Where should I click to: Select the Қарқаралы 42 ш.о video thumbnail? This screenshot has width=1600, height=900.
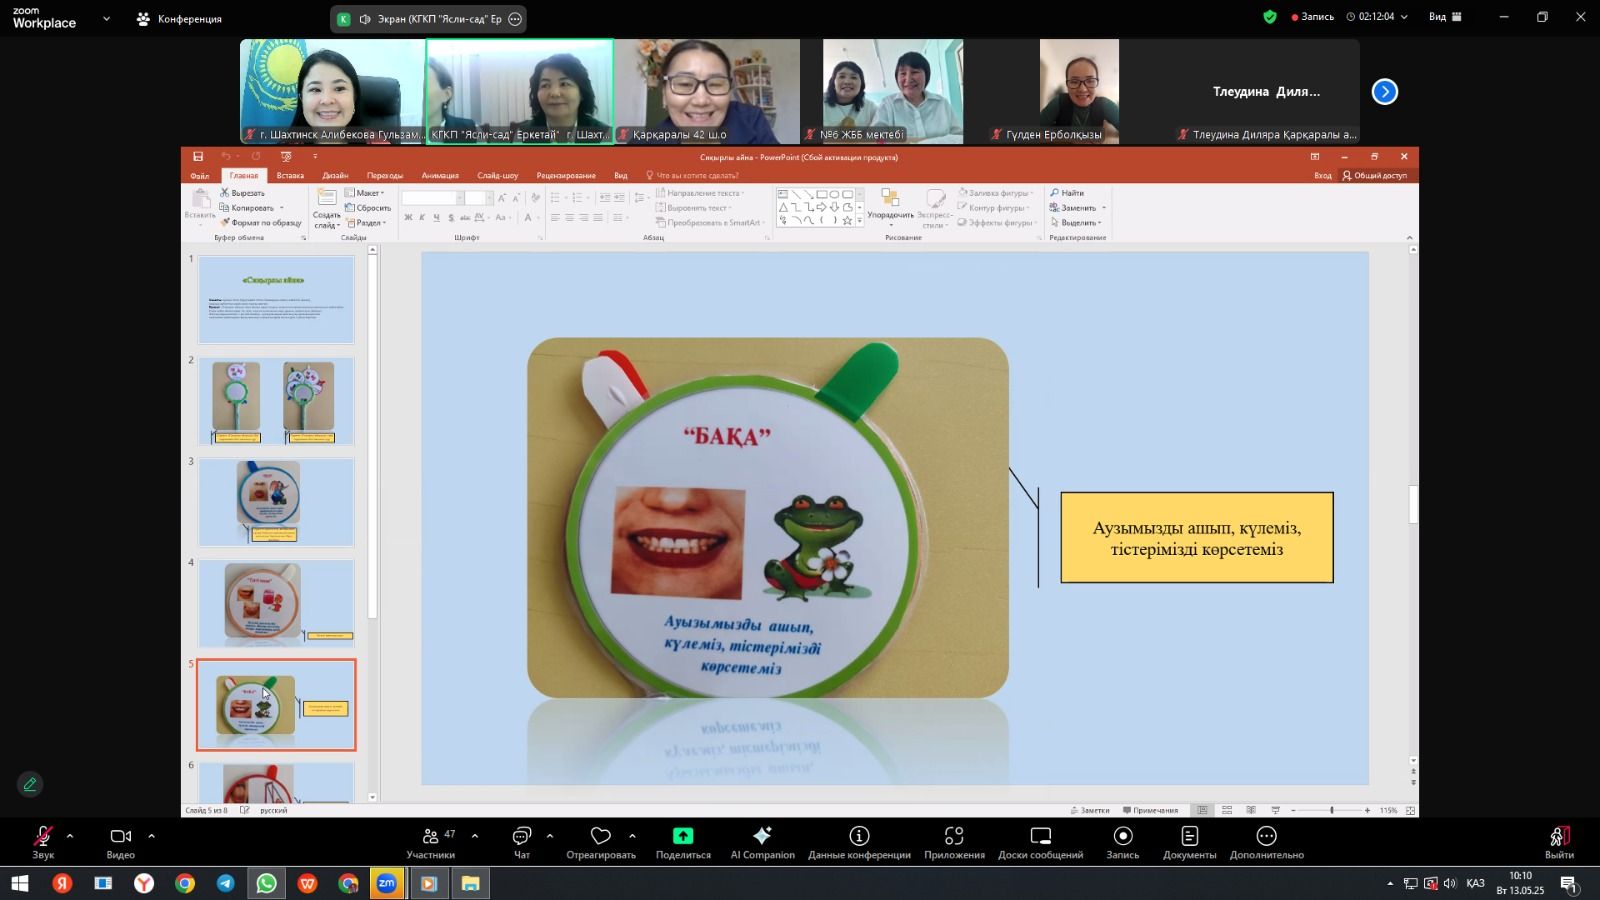[707, 91]
